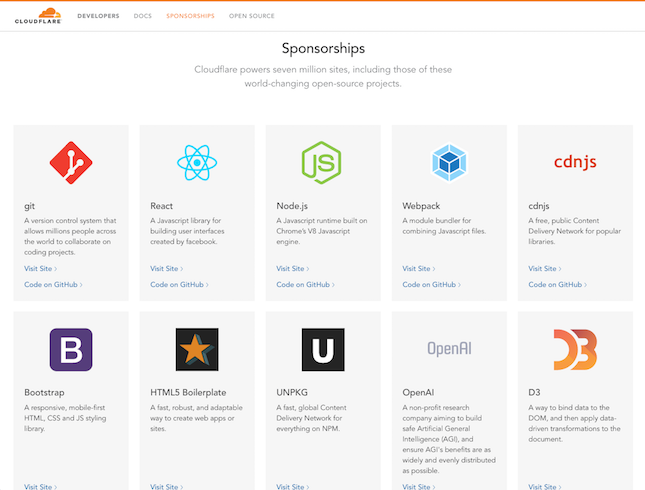Click the 'UNPKG' card title

[x=292, y=392]
